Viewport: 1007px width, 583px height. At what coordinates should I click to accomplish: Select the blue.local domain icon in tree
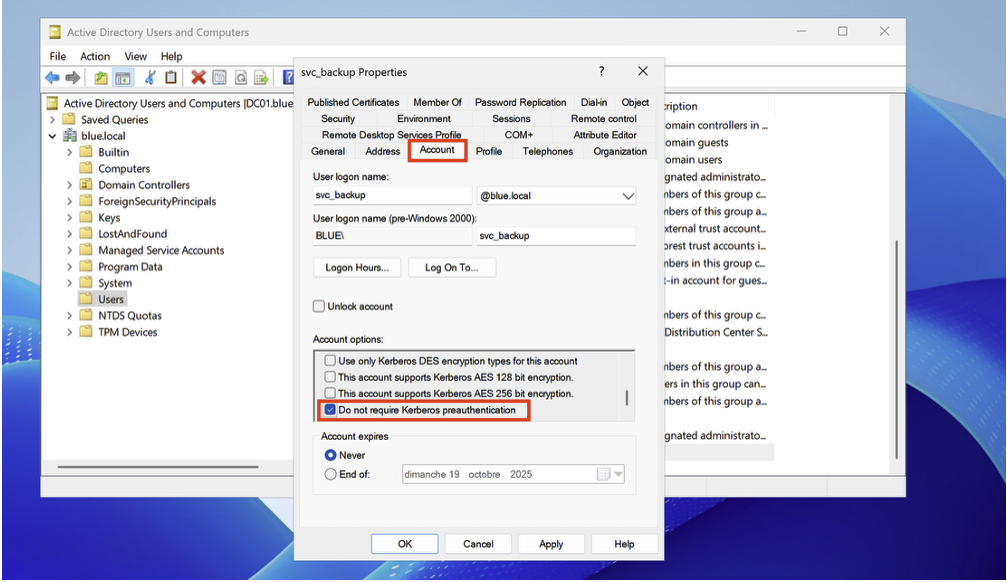coord(70,136)
